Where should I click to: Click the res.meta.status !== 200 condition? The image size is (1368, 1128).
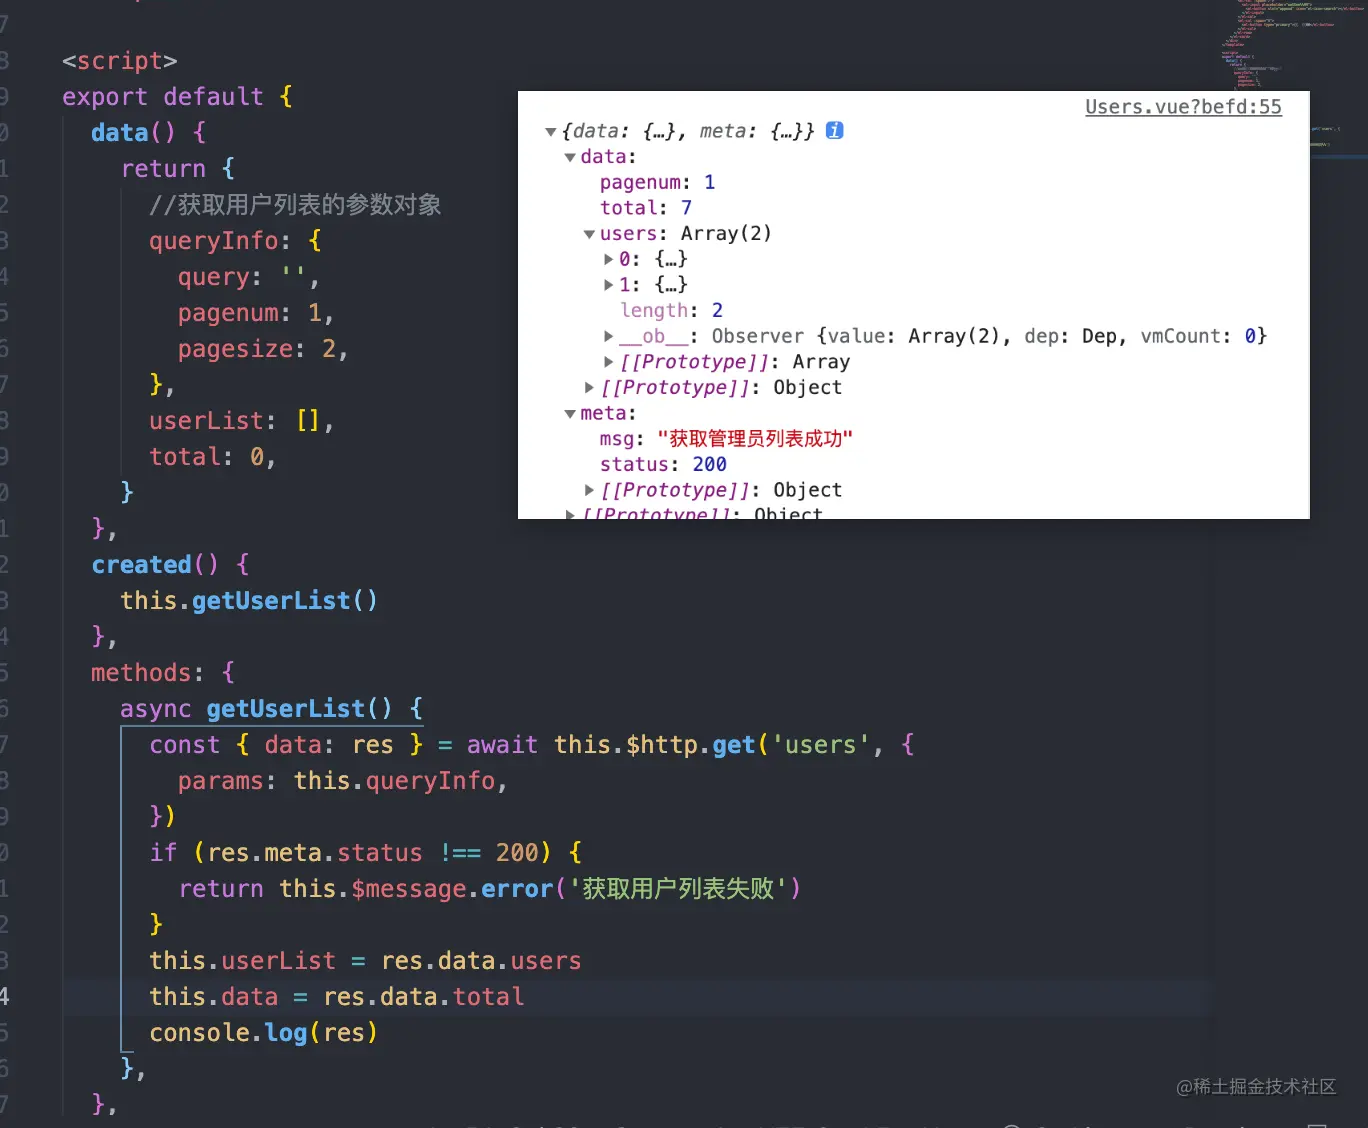(x=372, y=853)
